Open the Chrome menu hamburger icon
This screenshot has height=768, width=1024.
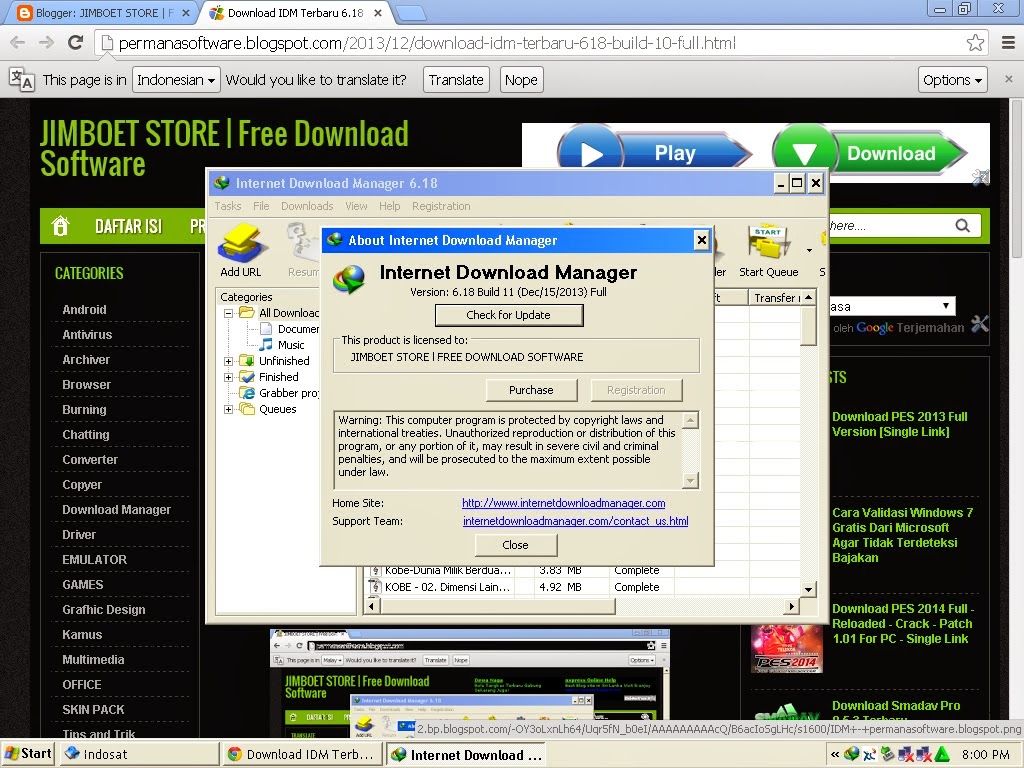tap(1008, 43)
